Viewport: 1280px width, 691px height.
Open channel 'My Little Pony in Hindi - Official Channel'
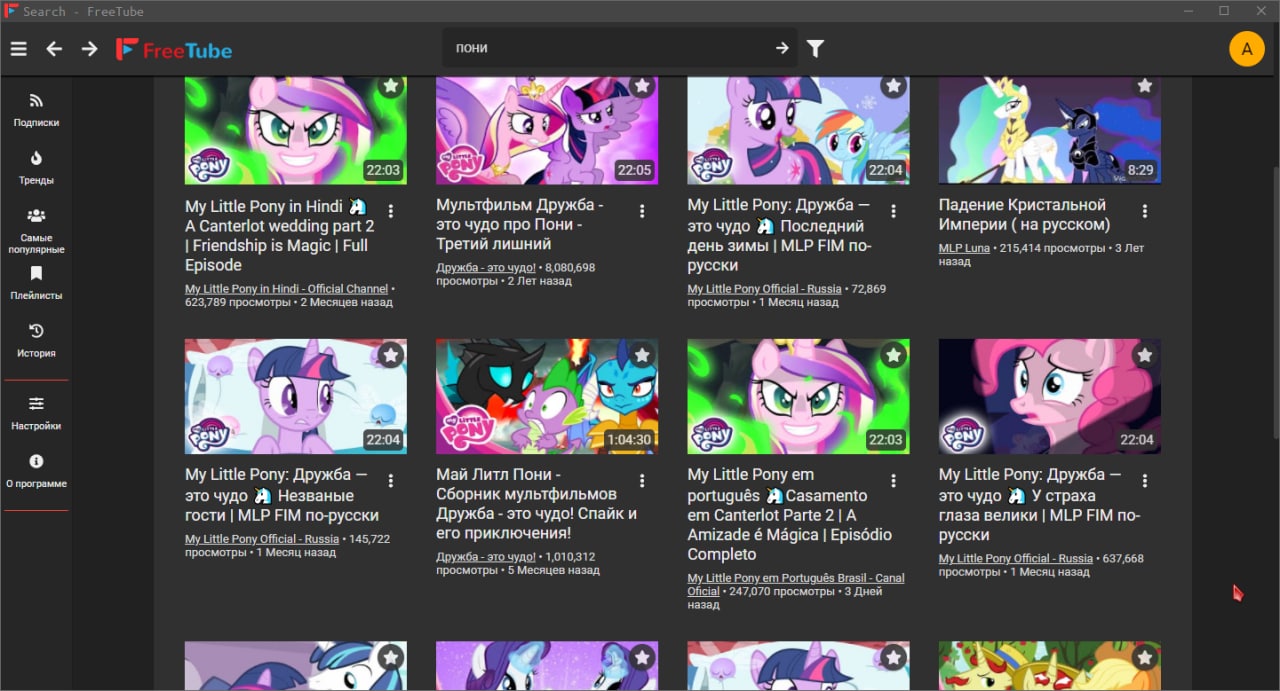point(286,289)
